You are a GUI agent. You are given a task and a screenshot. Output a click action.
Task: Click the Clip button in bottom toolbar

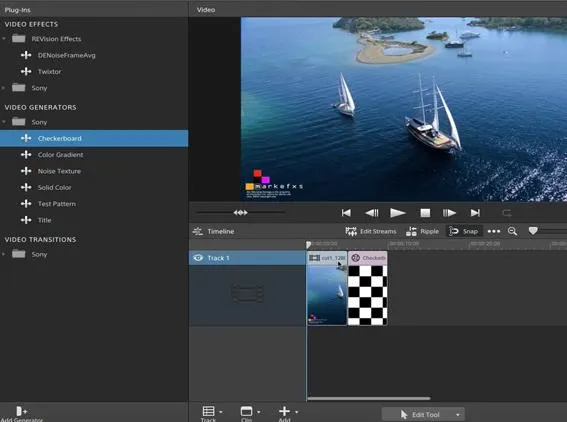pyautogui.click(x=246, y=414)
